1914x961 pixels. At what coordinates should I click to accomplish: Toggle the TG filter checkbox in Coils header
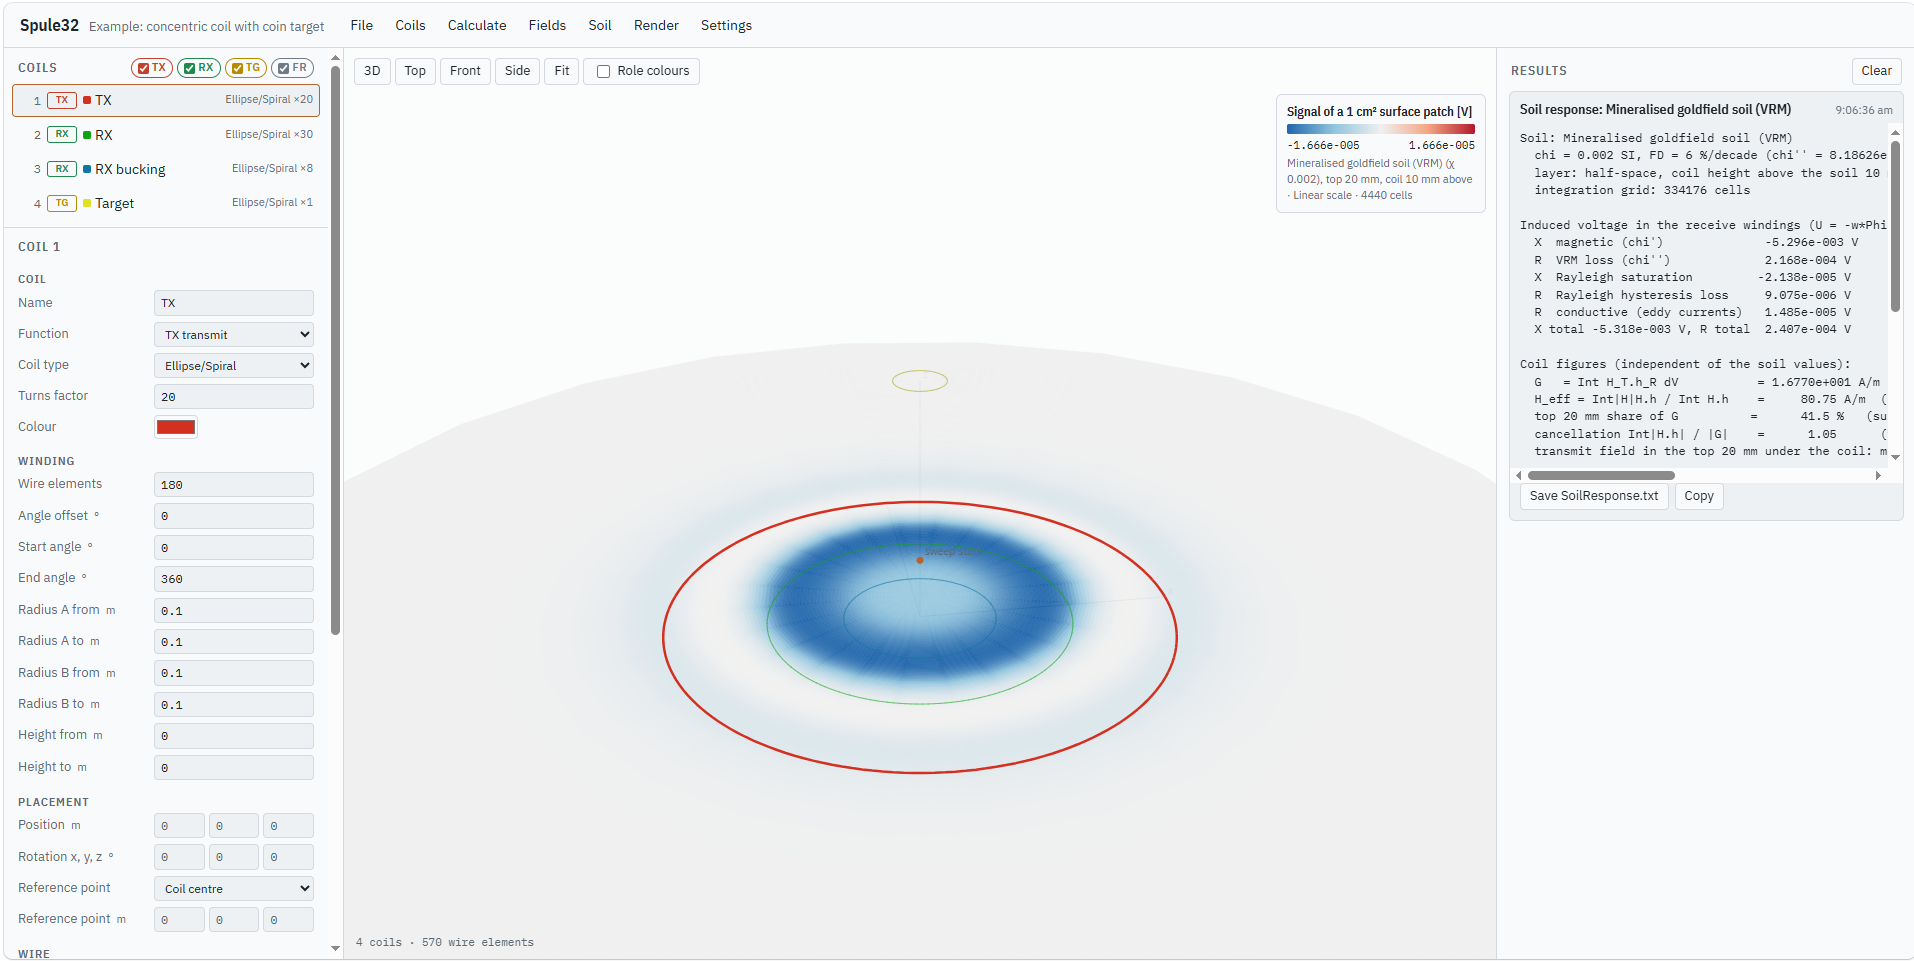pos(237,68)
